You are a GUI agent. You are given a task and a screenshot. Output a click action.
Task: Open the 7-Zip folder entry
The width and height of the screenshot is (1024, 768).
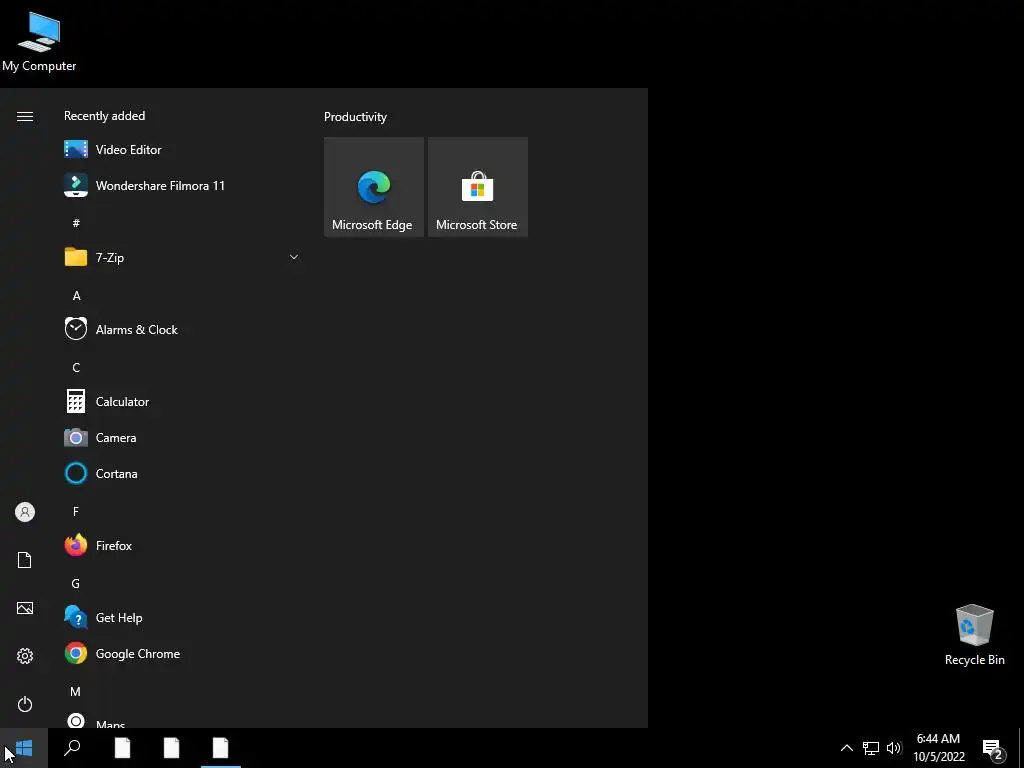[x=181, y=257]
